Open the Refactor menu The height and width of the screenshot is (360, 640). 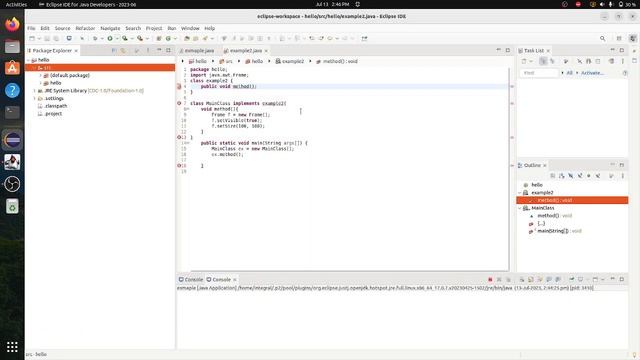(85, 28)
